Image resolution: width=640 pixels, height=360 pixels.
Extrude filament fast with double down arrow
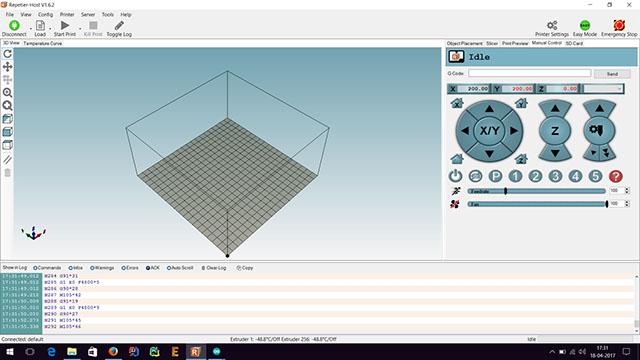coord(607,153)
